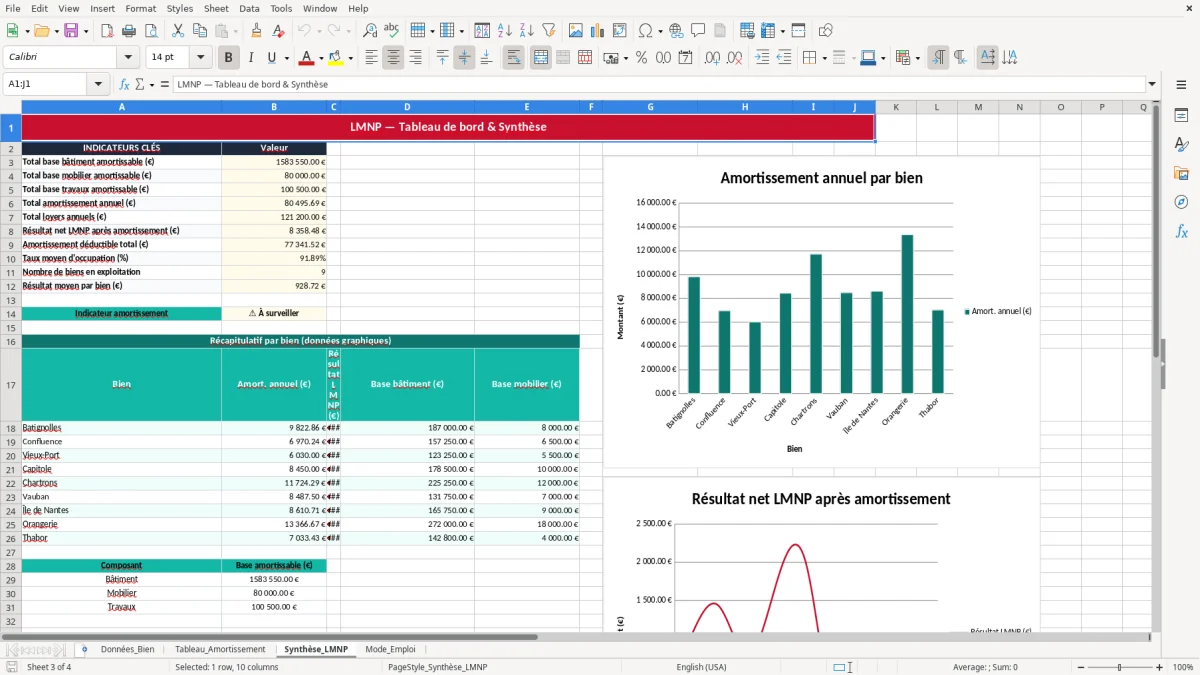Toggle Italic formatting
1200x675 pixels.
click(x=251, y=58)
